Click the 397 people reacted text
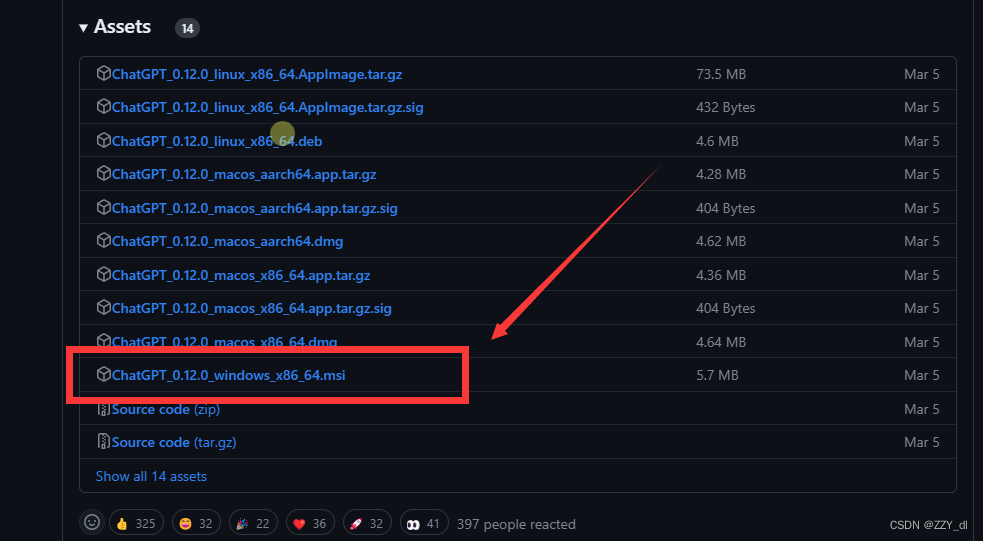Screen dimensions: 983x541 pyautogui.click(x=516, y=524)
